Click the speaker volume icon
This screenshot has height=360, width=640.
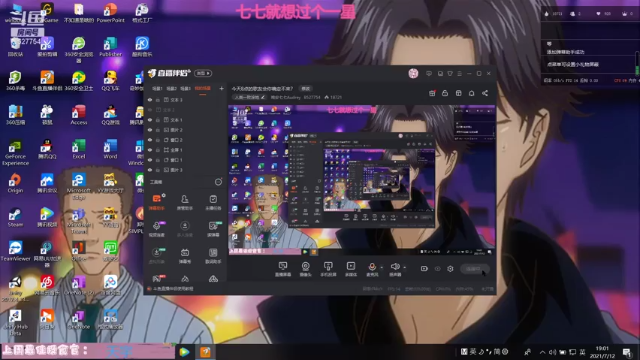pyautogui.click(x=395, y=267)
